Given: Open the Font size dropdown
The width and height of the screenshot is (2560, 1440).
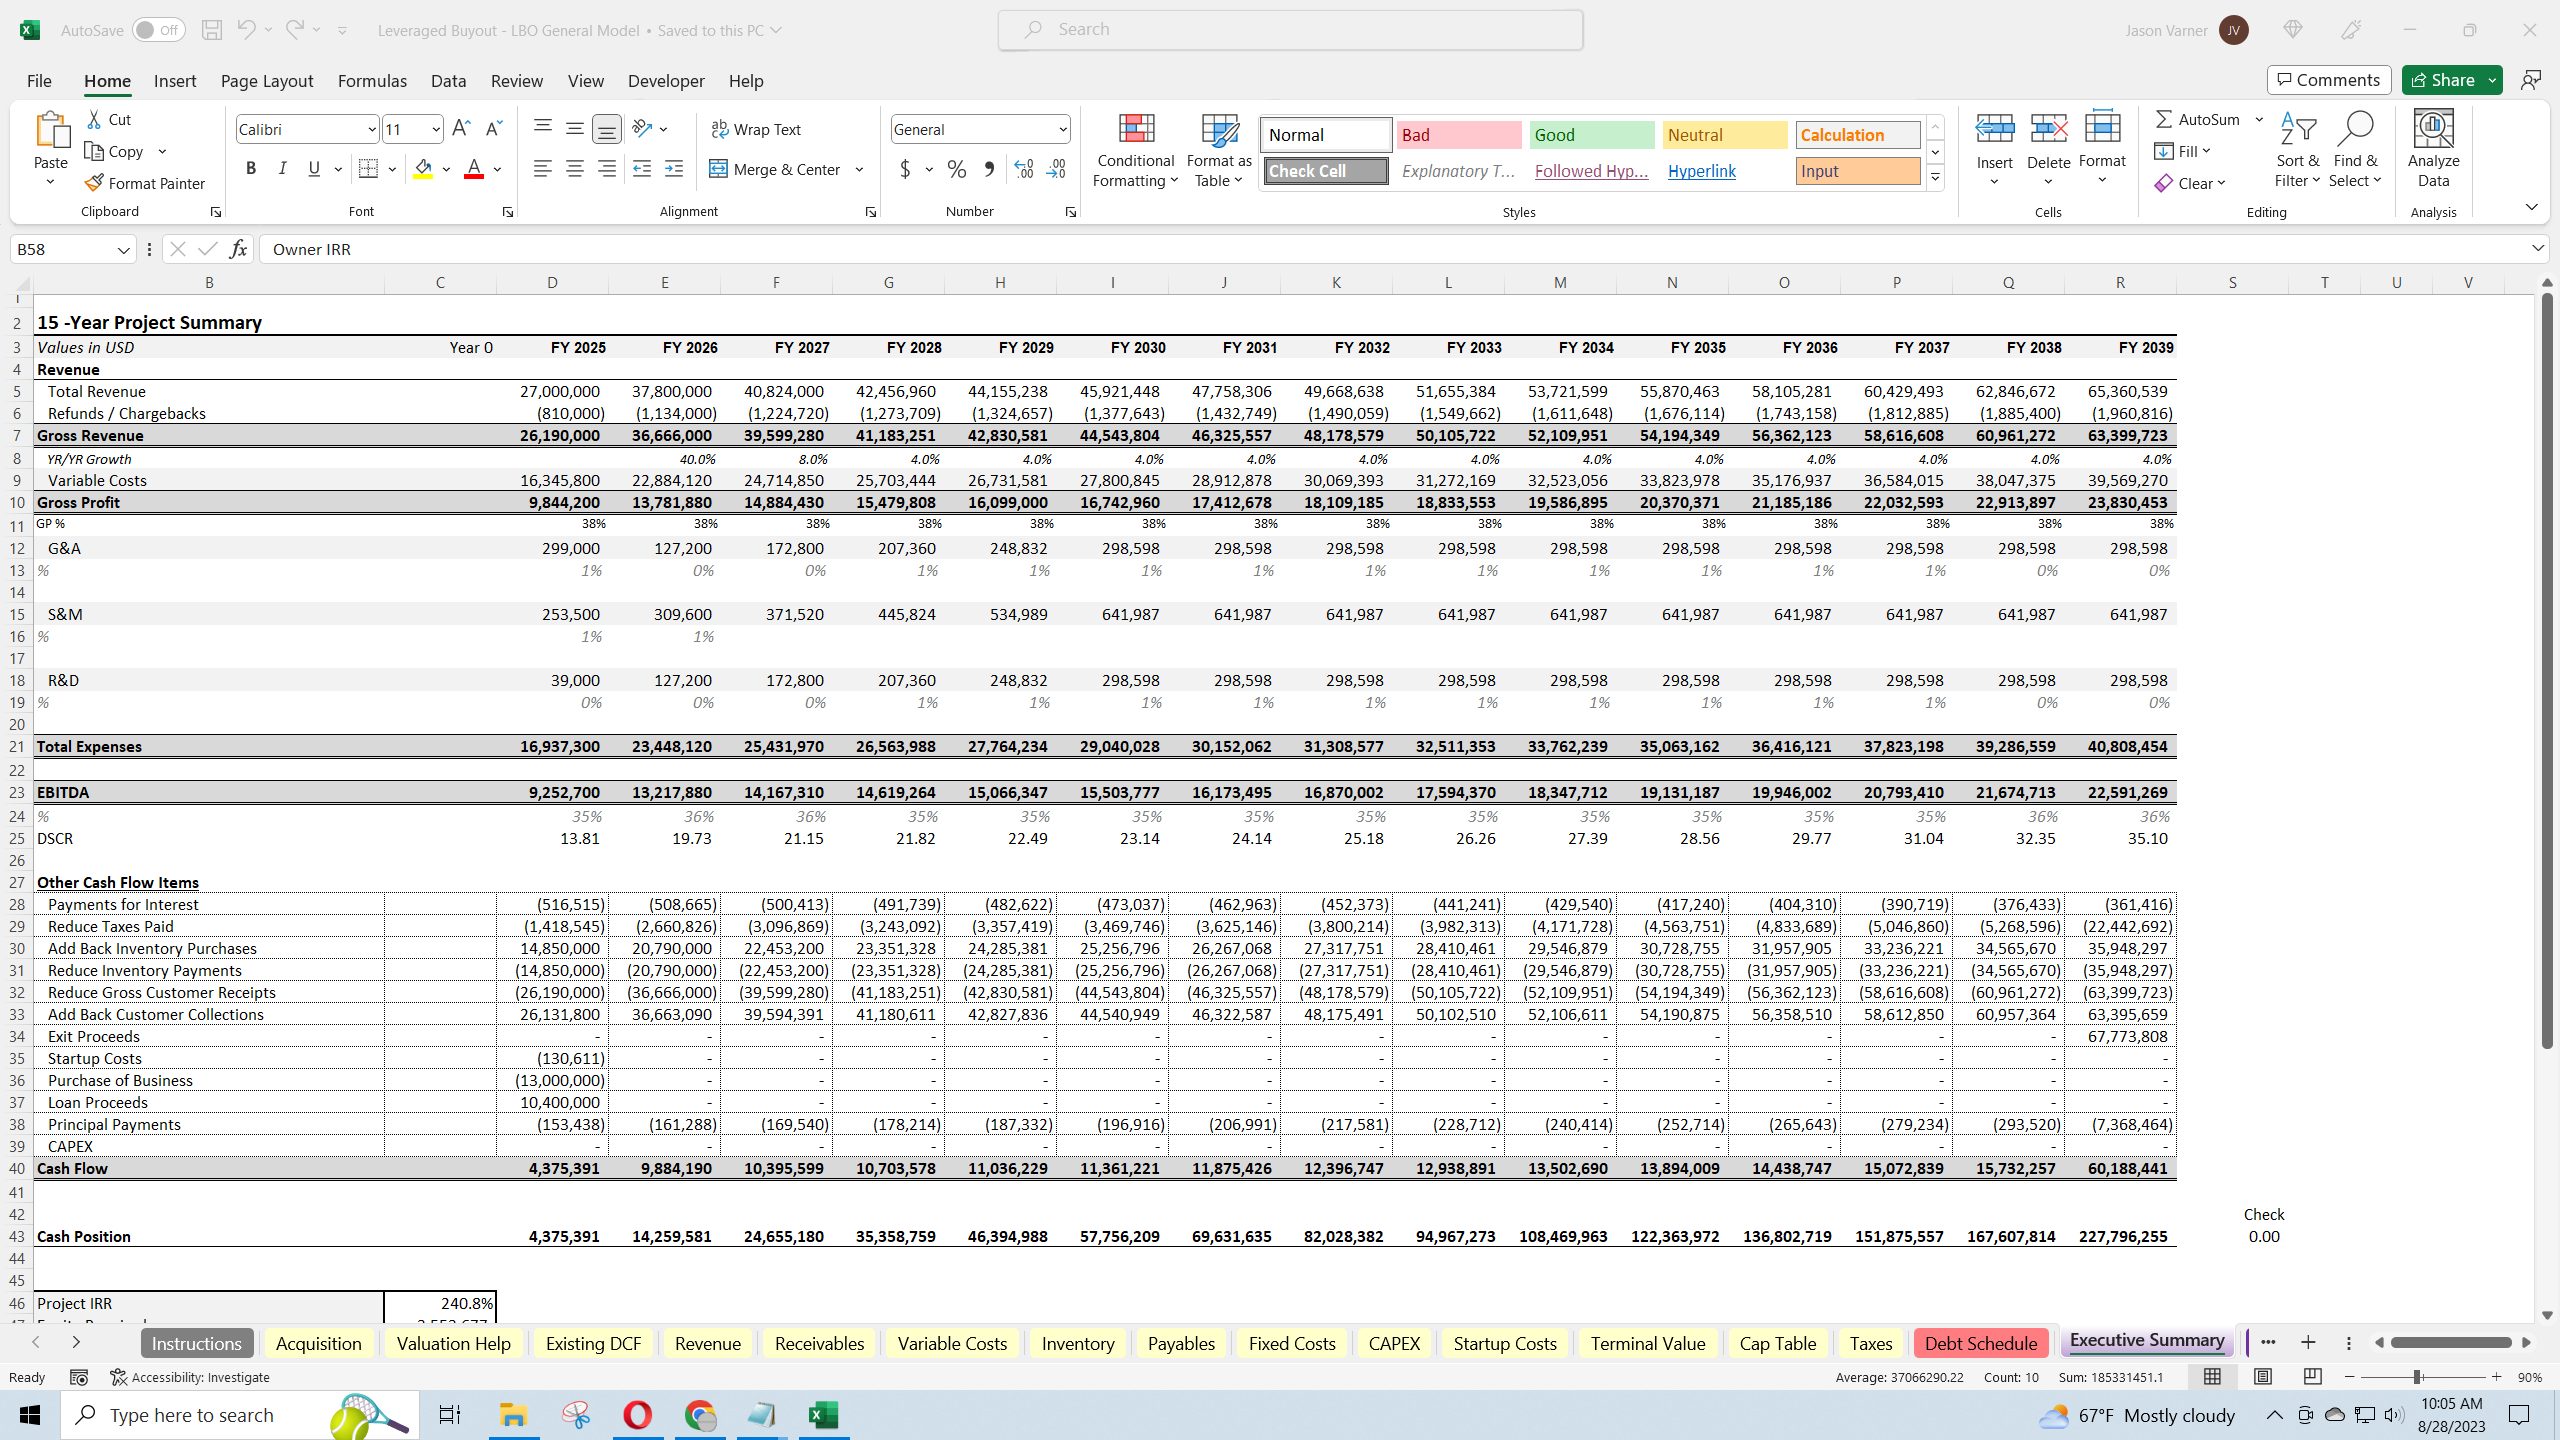Looking at the screenshot, I should 436,129.
